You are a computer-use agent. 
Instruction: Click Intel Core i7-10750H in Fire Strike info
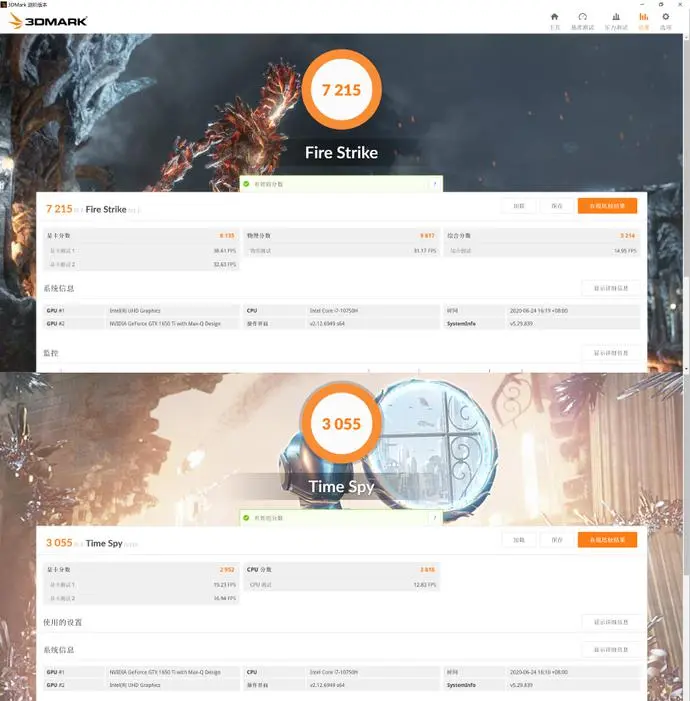(x=334, y=311)
